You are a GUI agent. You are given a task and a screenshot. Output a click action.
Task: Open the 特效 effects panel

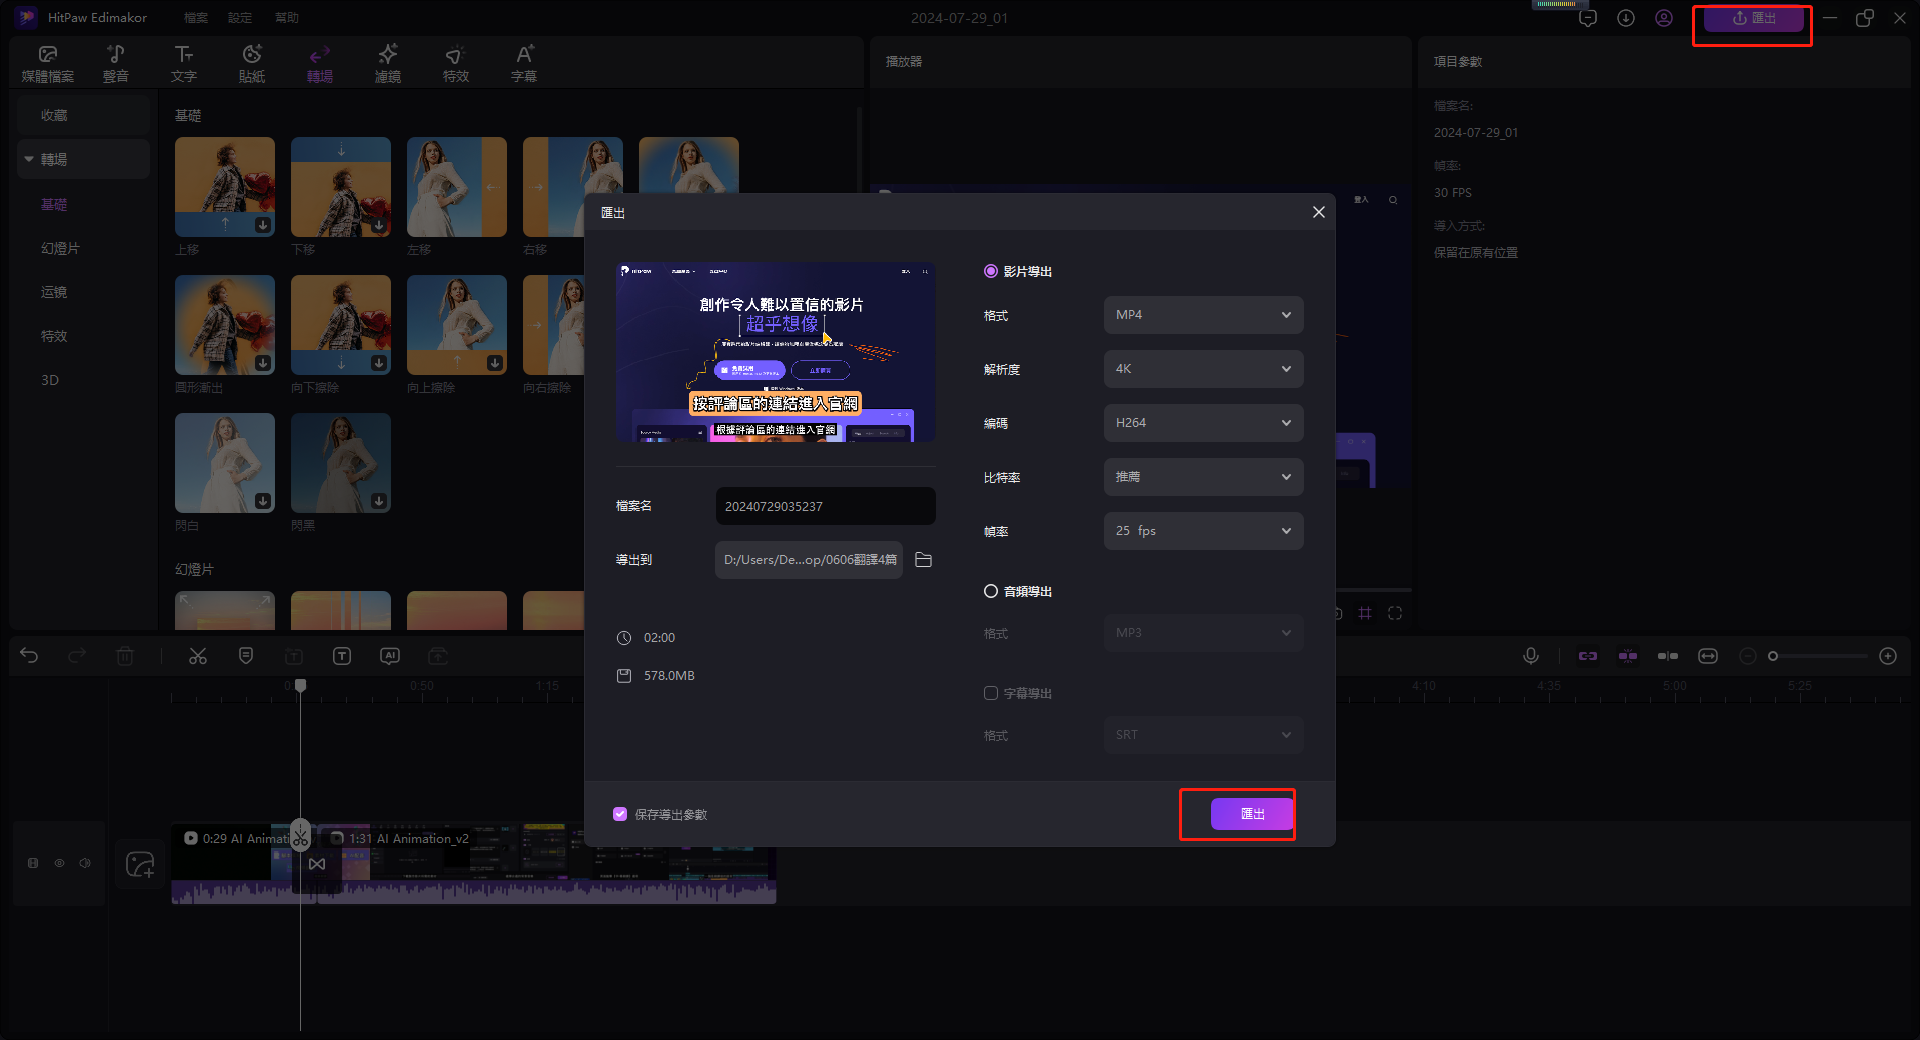(x=456, y=63)
